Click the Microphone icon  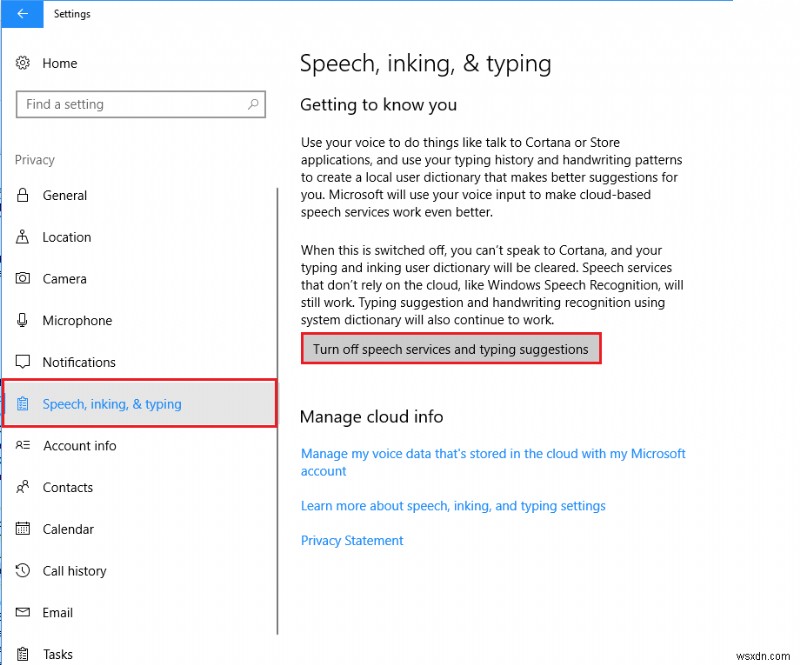(23, 320)
